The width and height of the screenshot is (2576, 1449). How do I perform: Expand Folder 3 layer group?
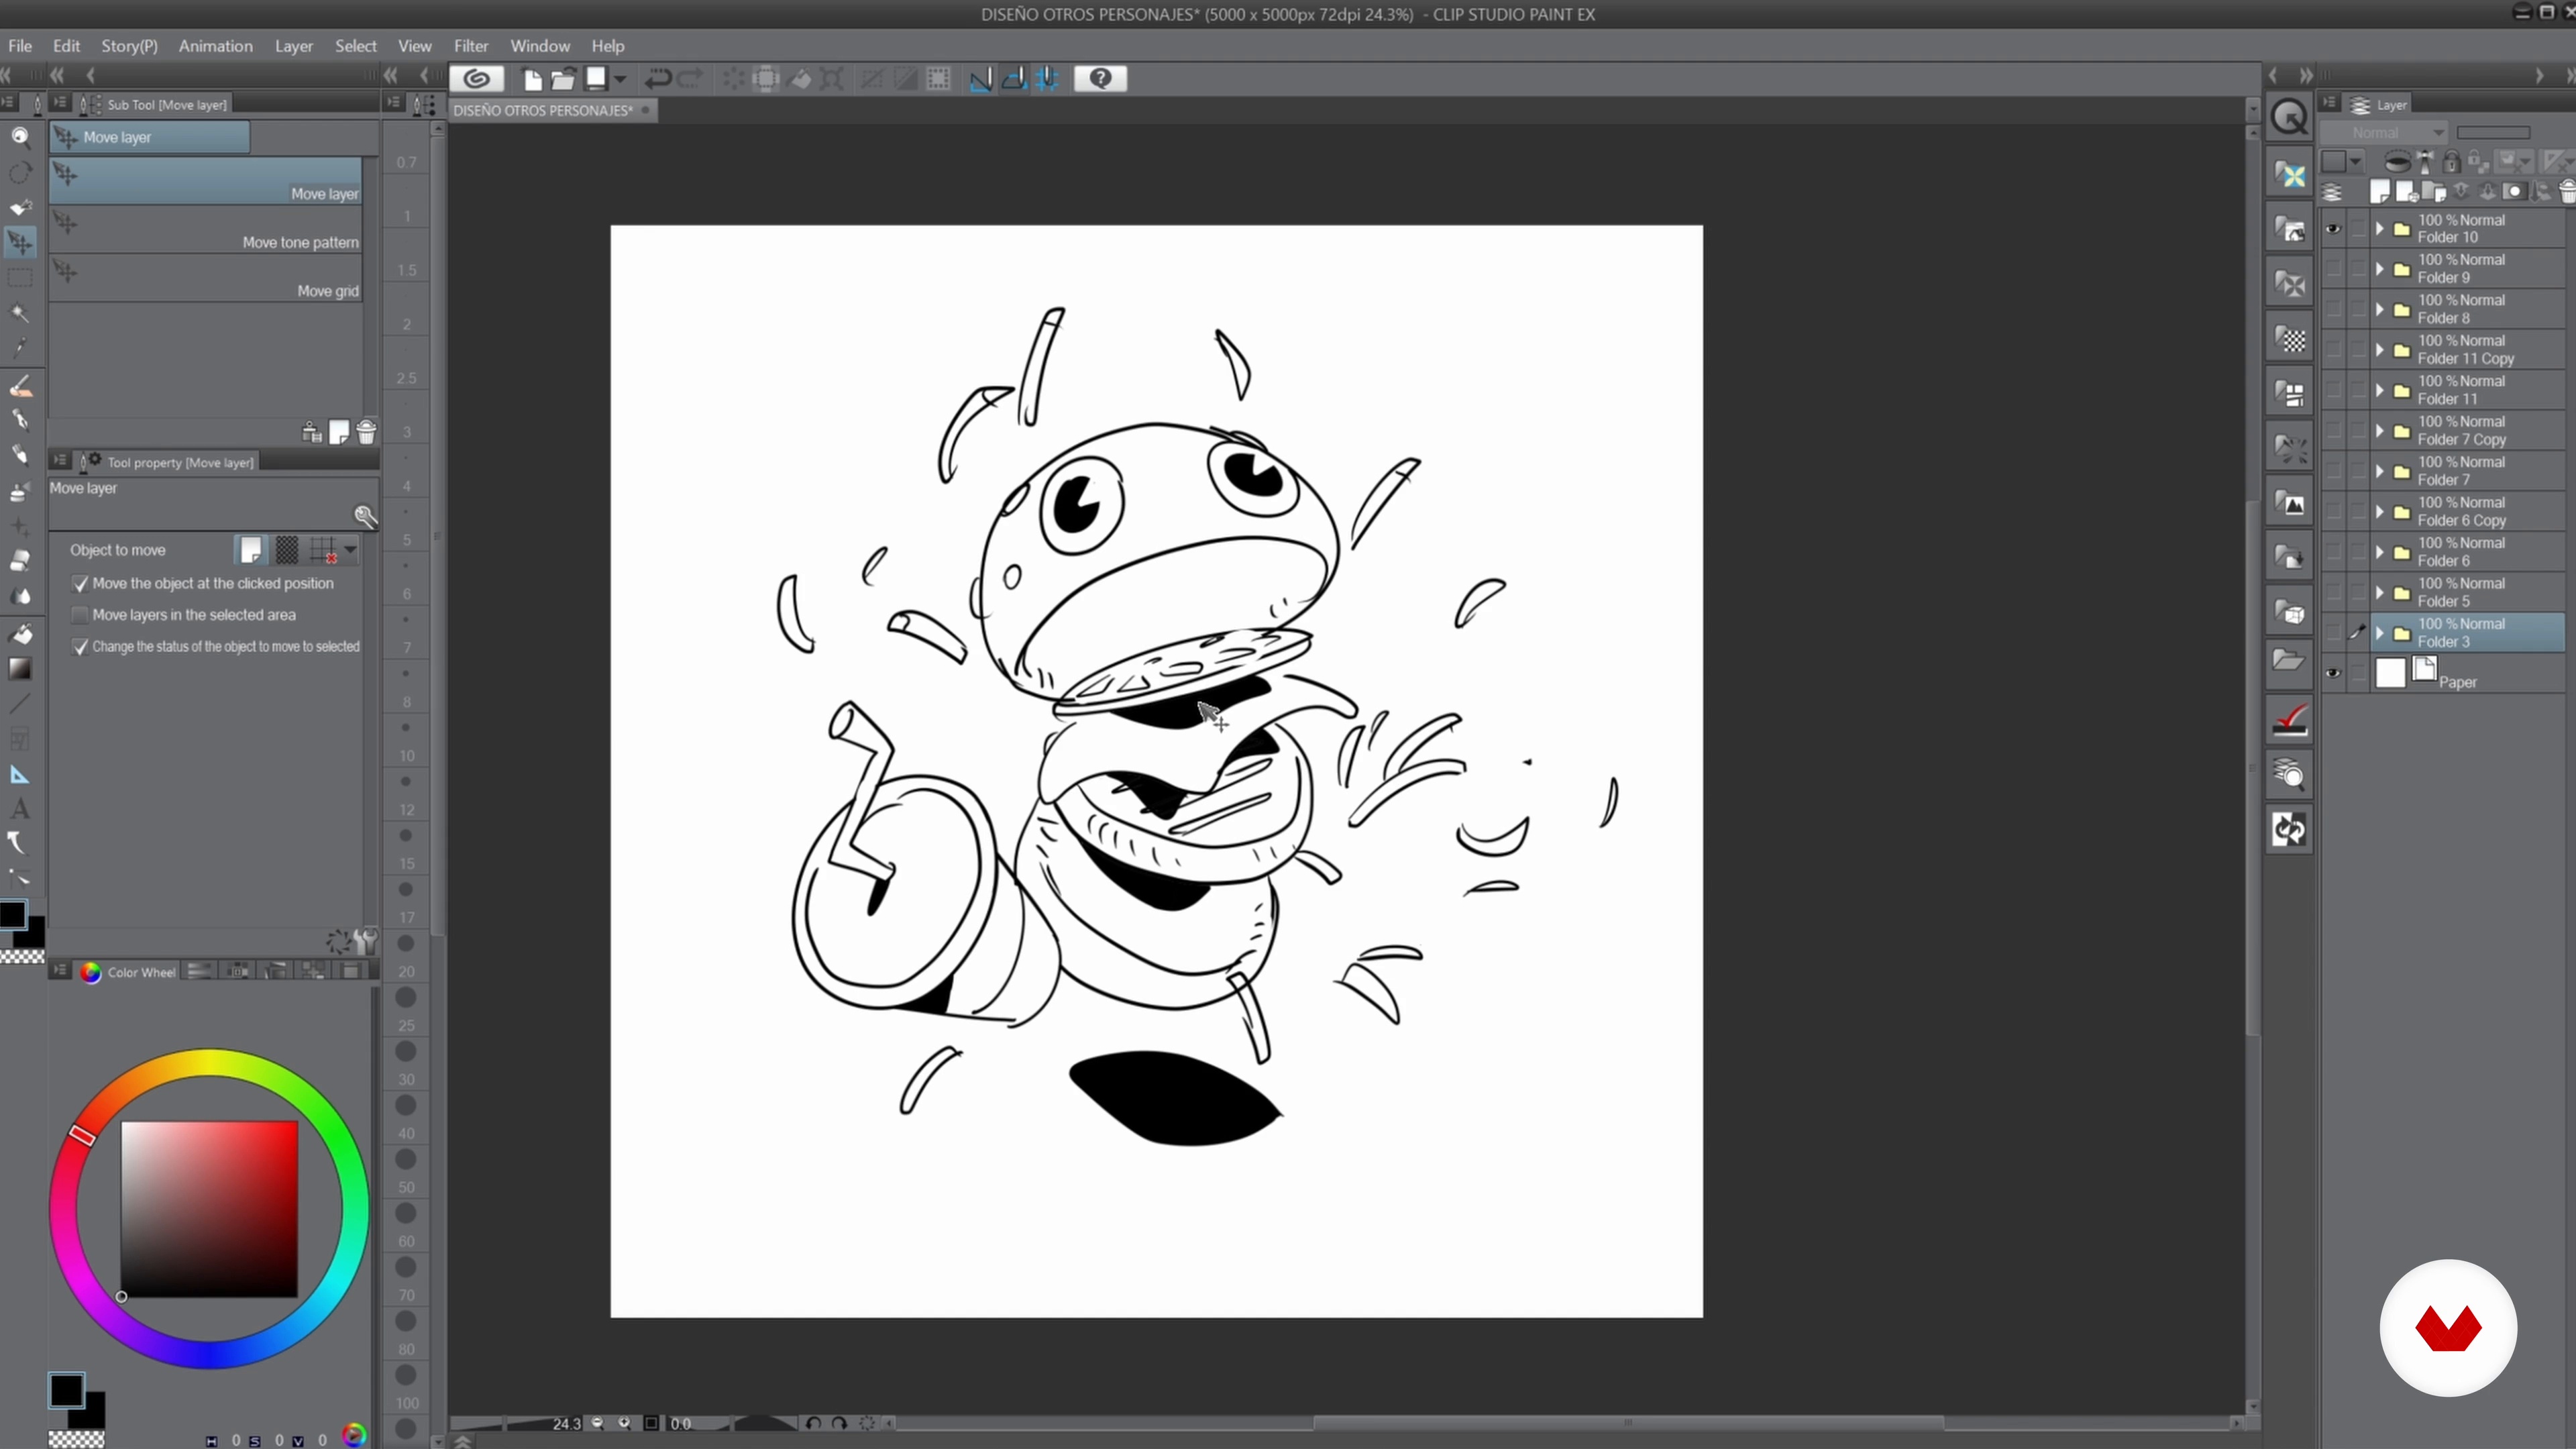(x=2380, y=633)
